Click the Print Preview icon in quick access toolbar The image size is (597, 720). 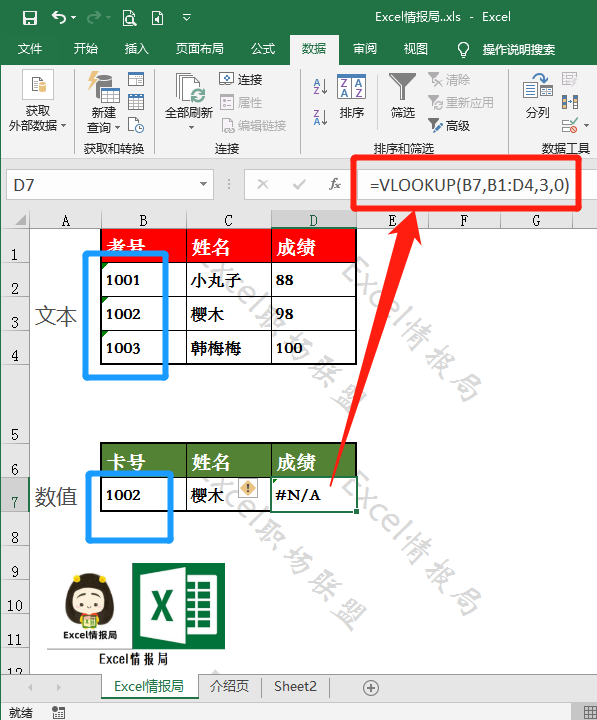click(x=130, y=18)
